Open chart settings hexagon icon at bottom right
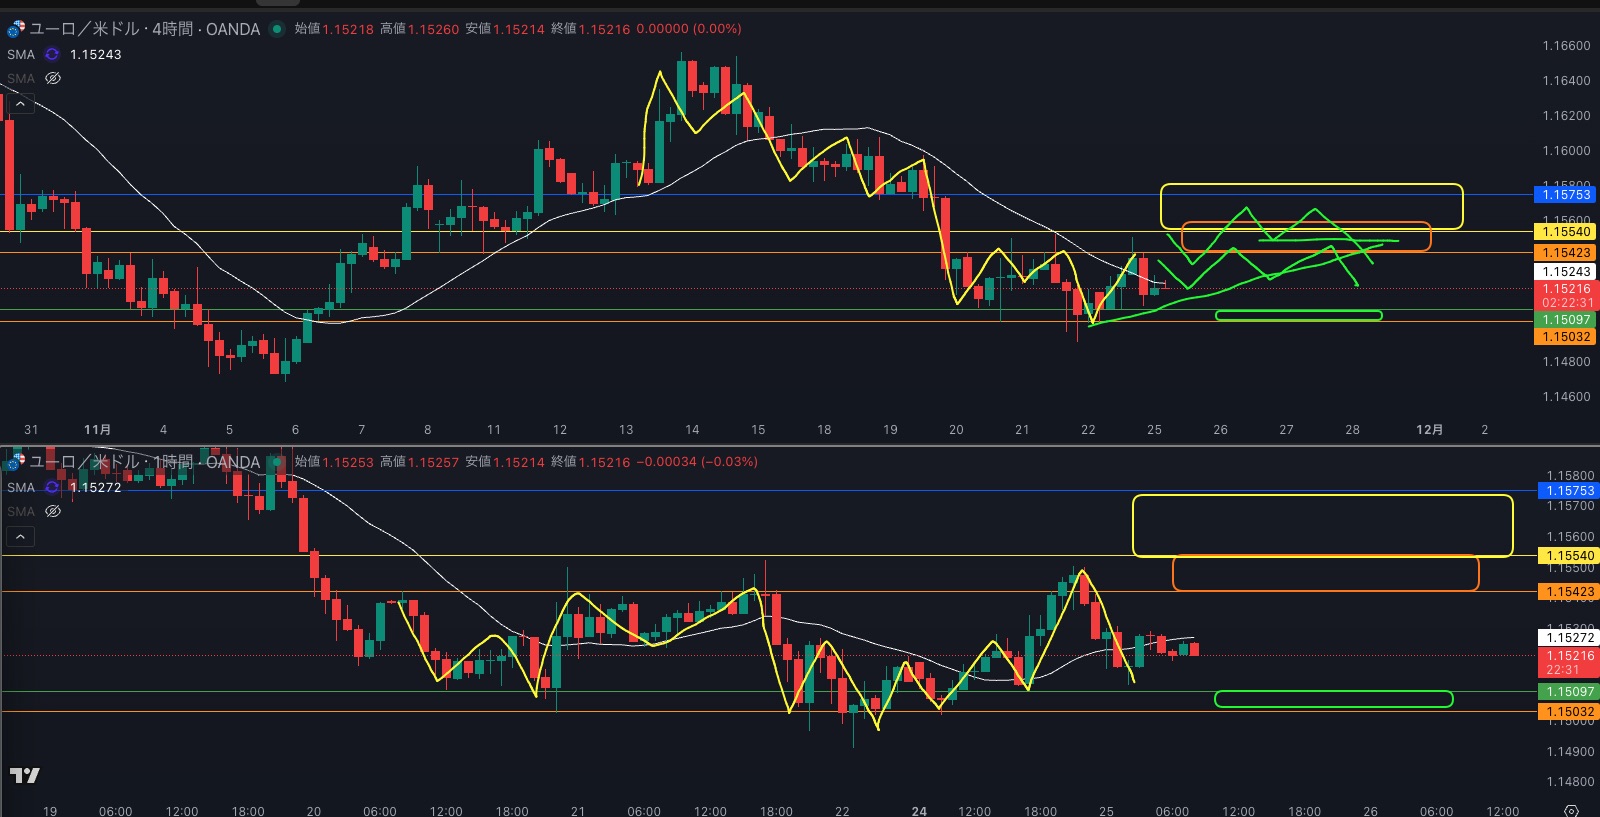 (x=1571, y=810)
